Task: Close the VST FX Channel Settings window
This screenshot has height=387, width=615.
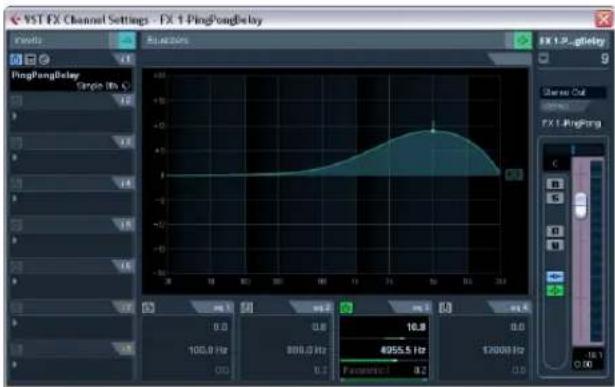Action: click(x=603, y=19)
